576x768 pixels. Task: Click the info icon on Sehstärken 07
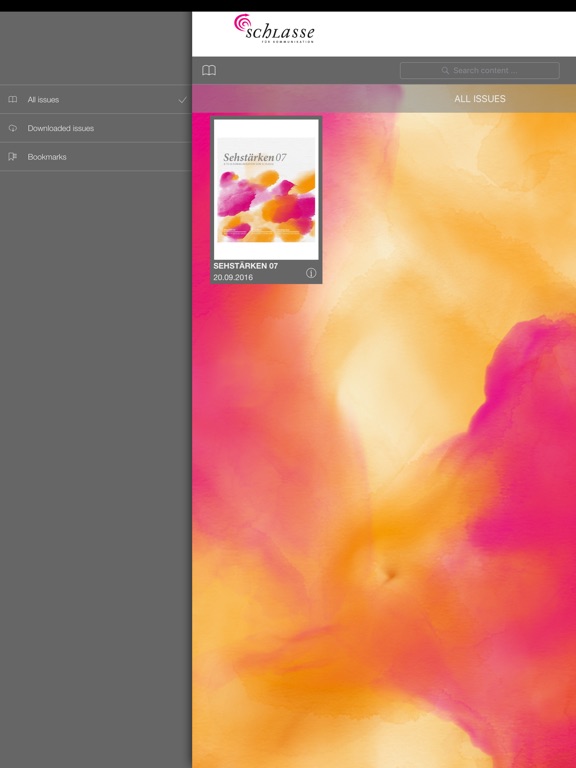tap(311, 273)
